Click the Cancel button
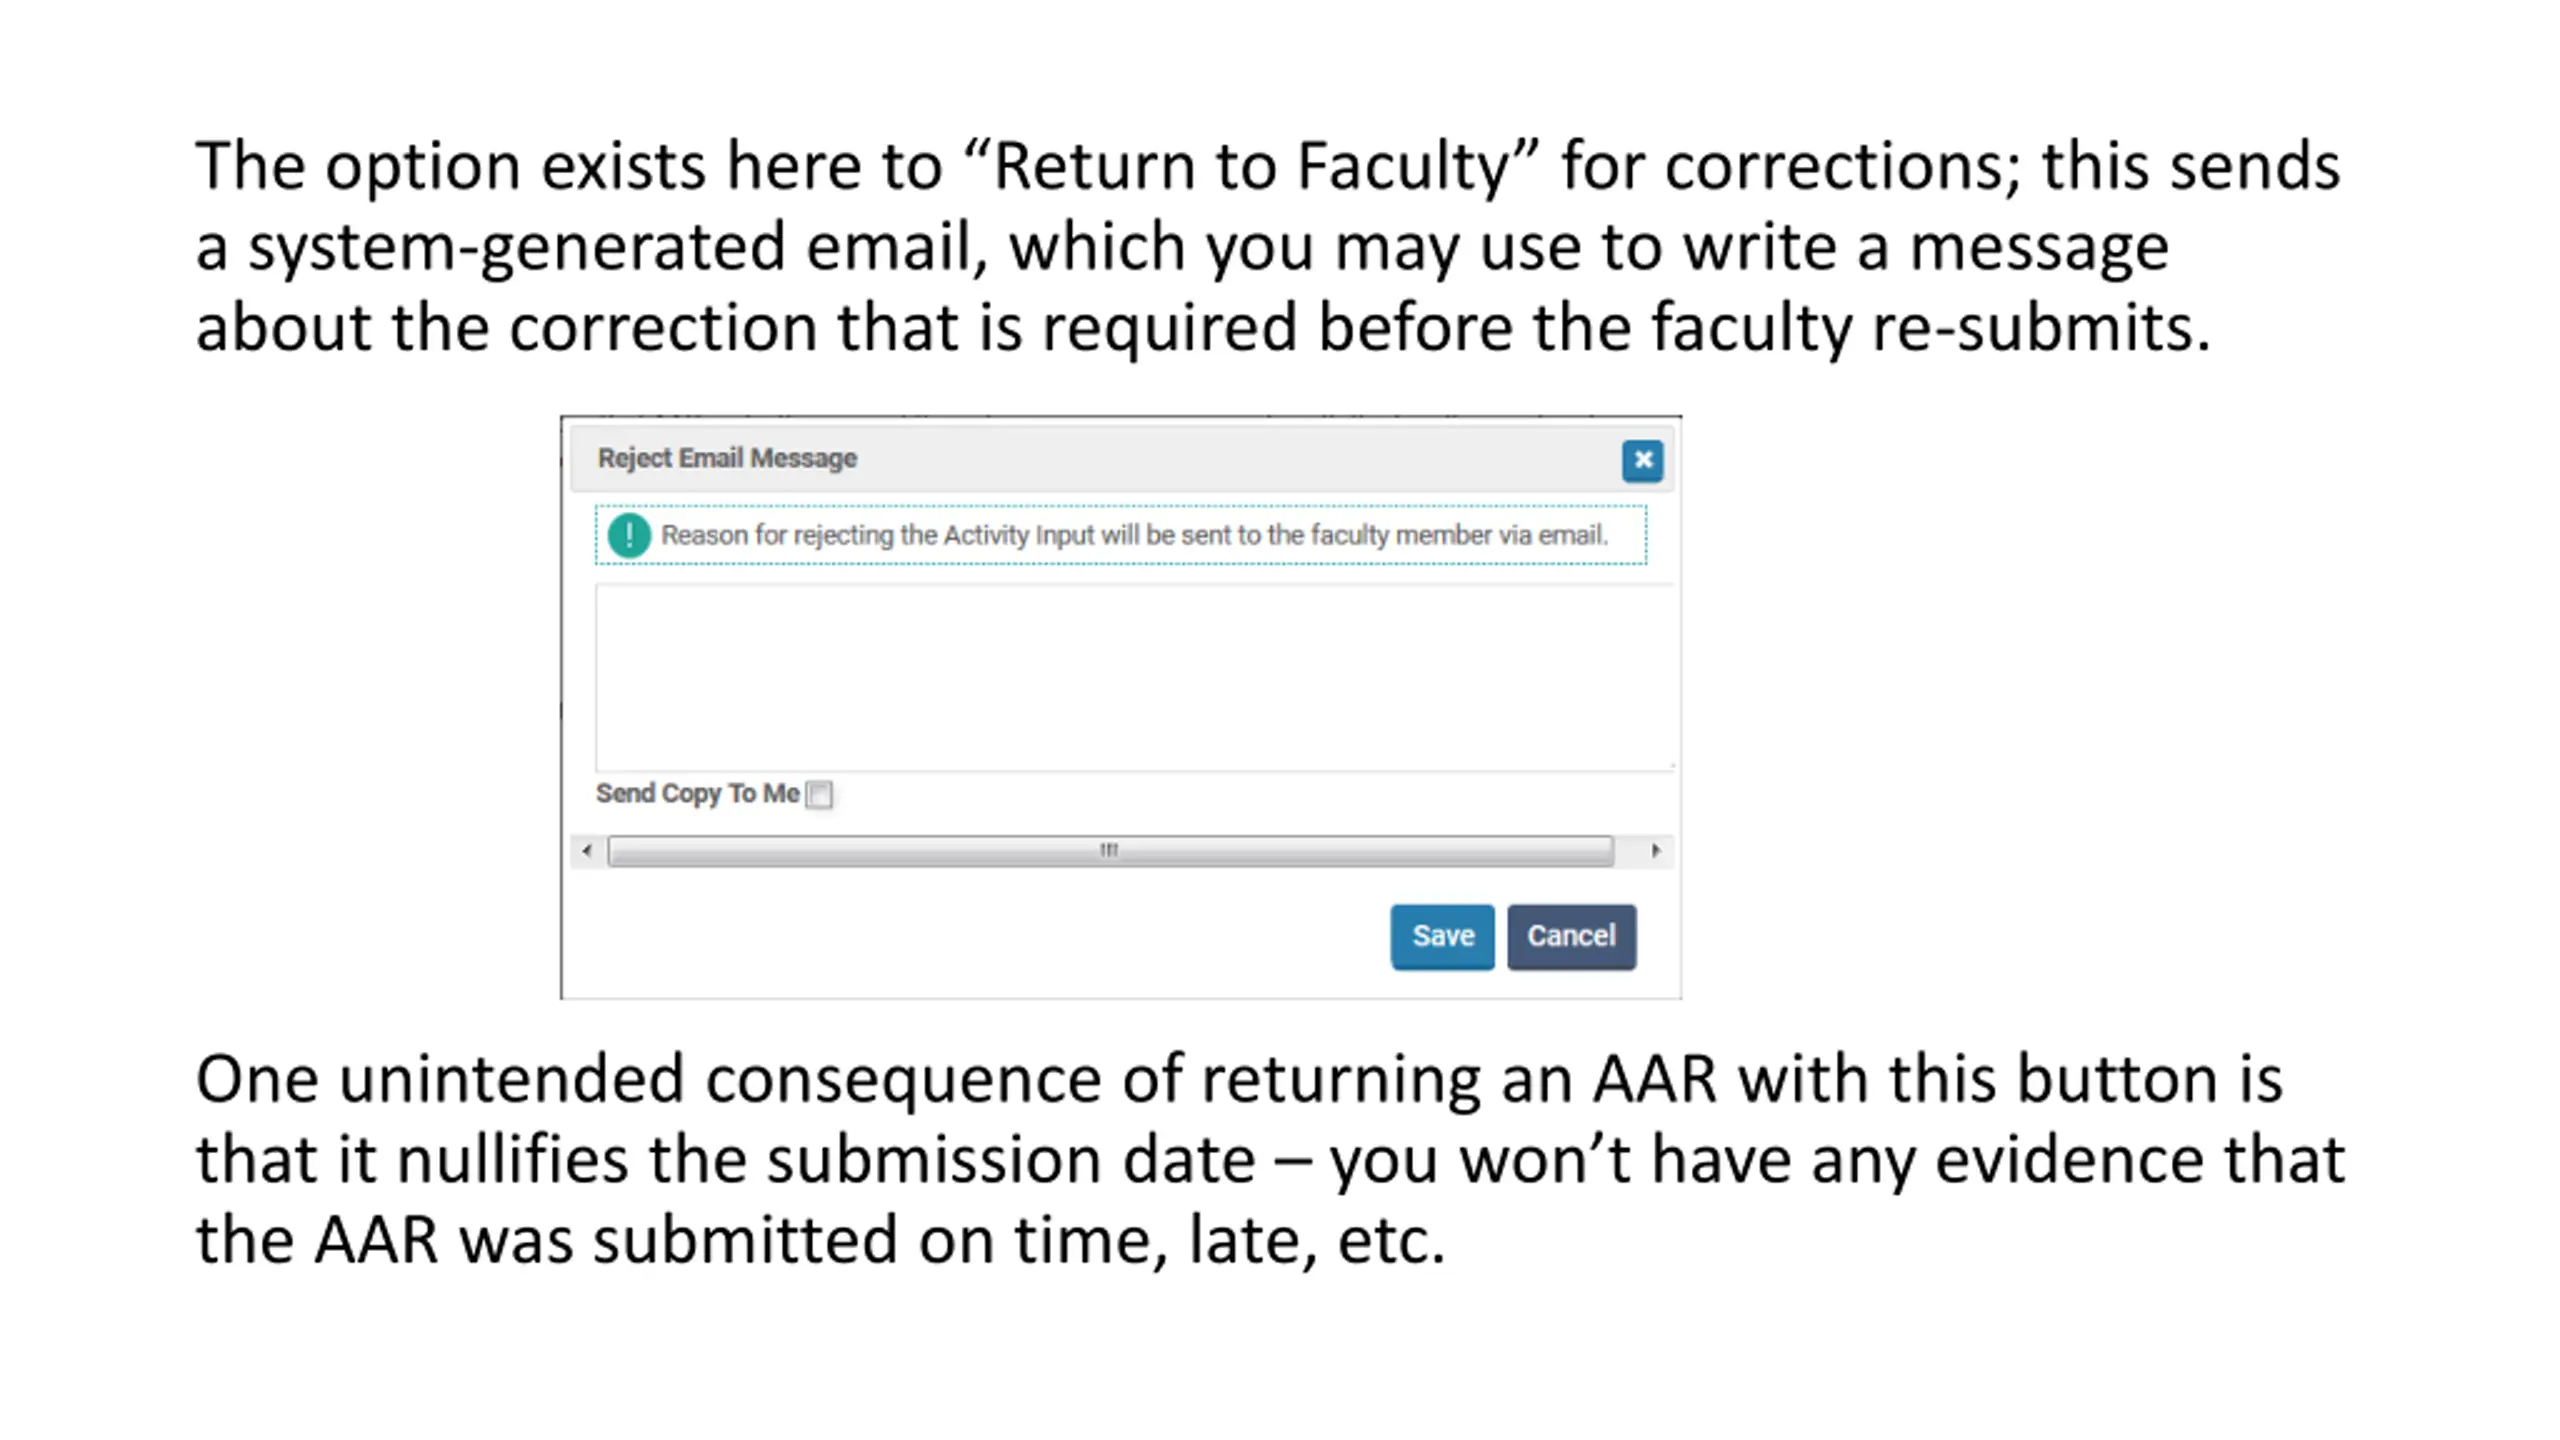Image resolution: width=2560 pixels, height=1440 pixels. coord(1571,937)
